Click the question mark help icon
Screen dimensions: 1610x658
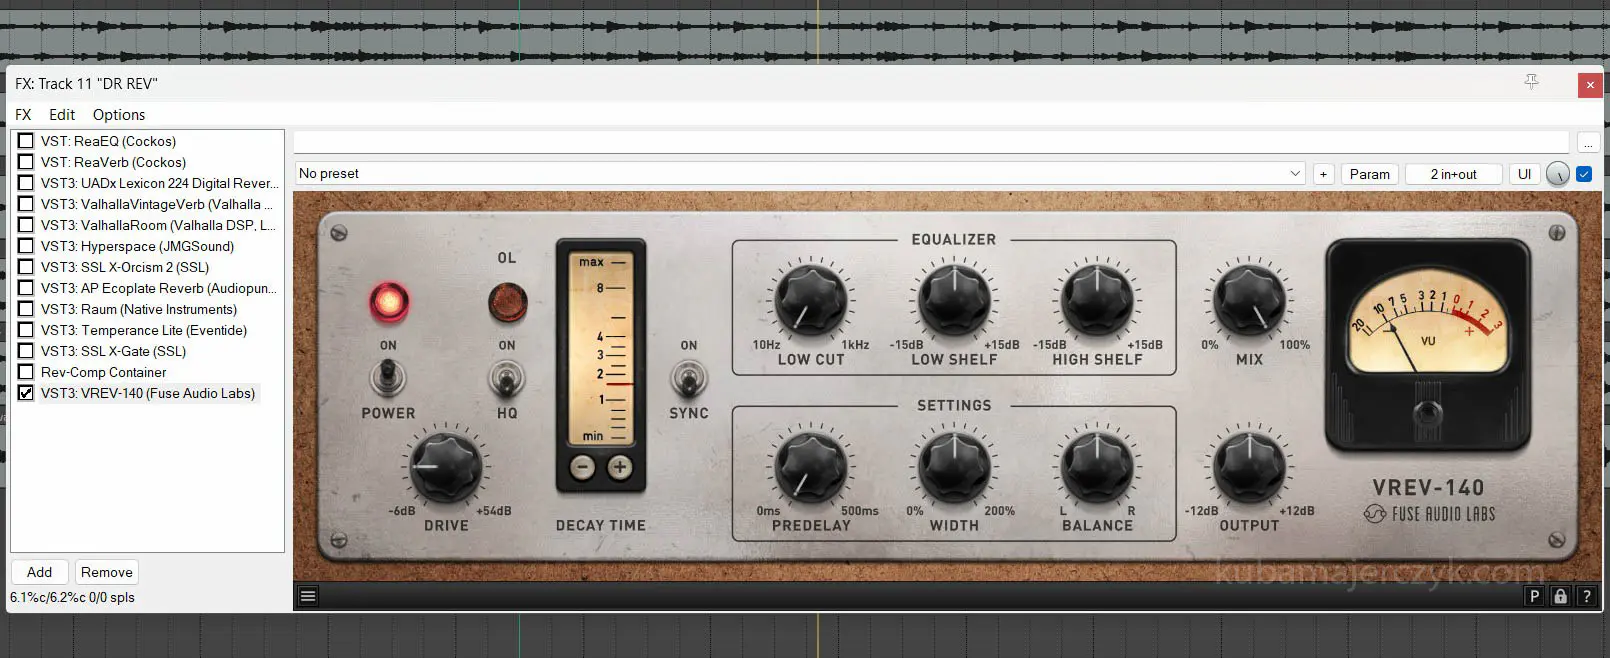1586,597
